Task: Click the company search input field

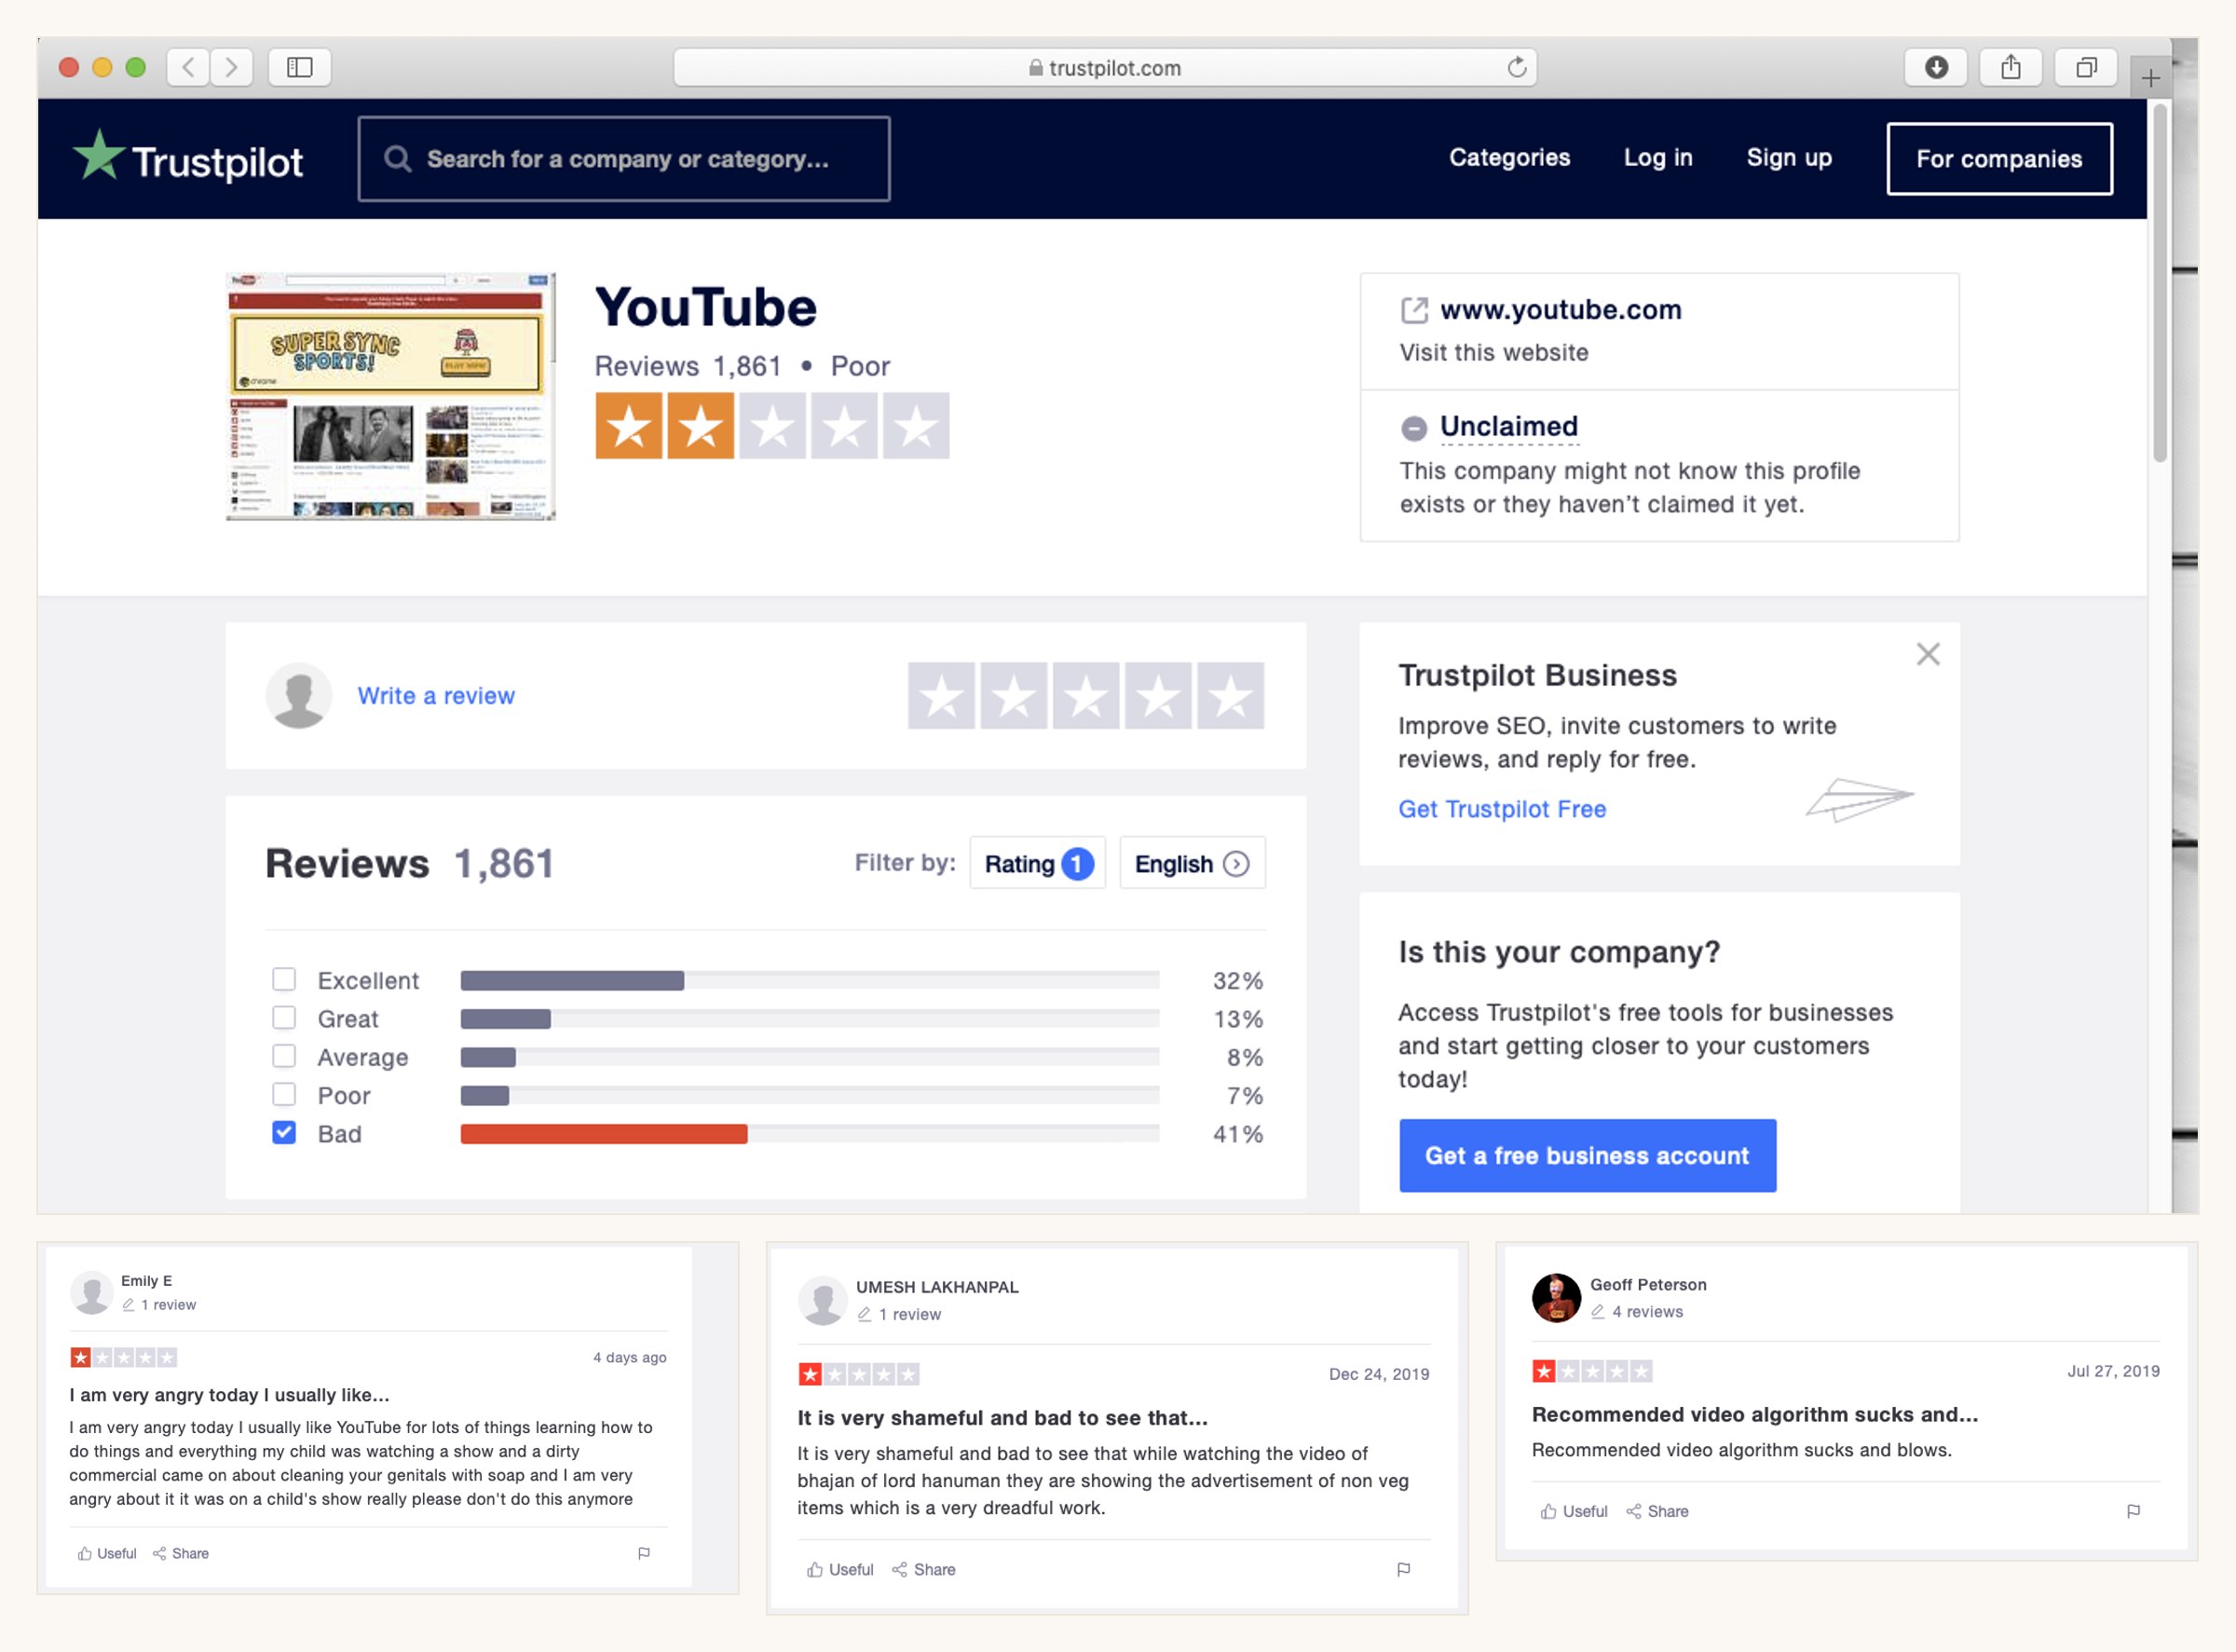Action: coord(624,159)
